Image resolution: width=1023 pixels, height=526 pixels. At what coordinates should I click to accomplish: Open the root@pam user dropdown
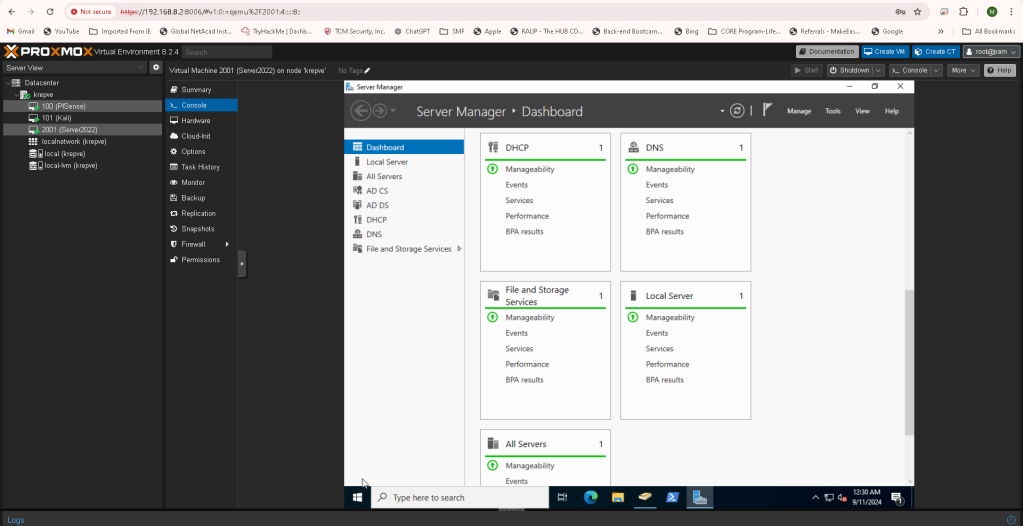[x=990, y=51]
